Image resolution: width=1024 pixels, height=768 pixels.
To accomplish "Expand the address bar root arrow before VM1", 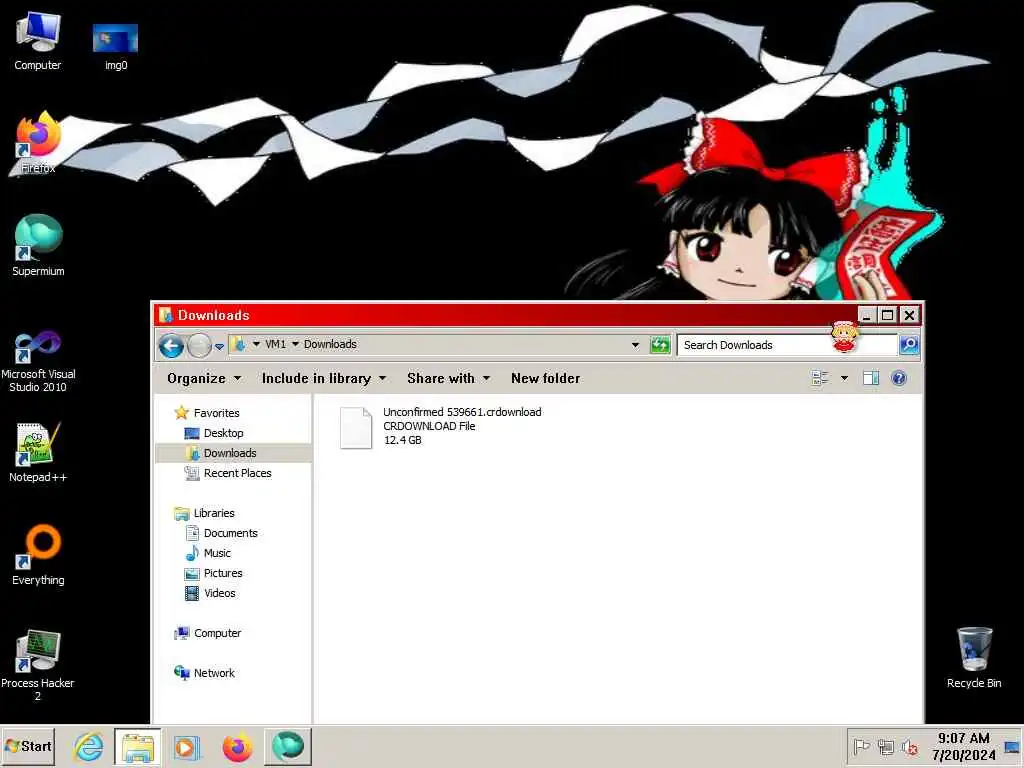I will click(x=256, y=344).
